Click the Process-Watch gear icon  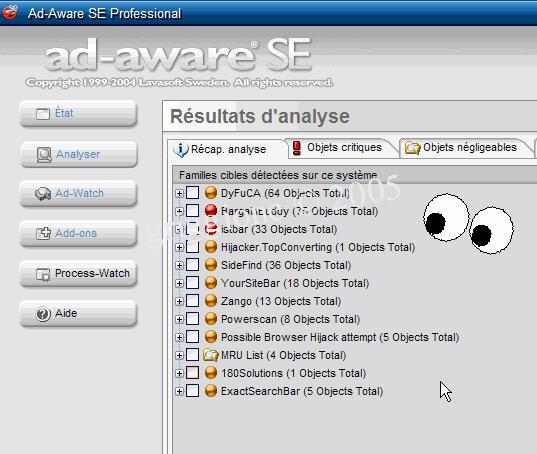(43, 274)
